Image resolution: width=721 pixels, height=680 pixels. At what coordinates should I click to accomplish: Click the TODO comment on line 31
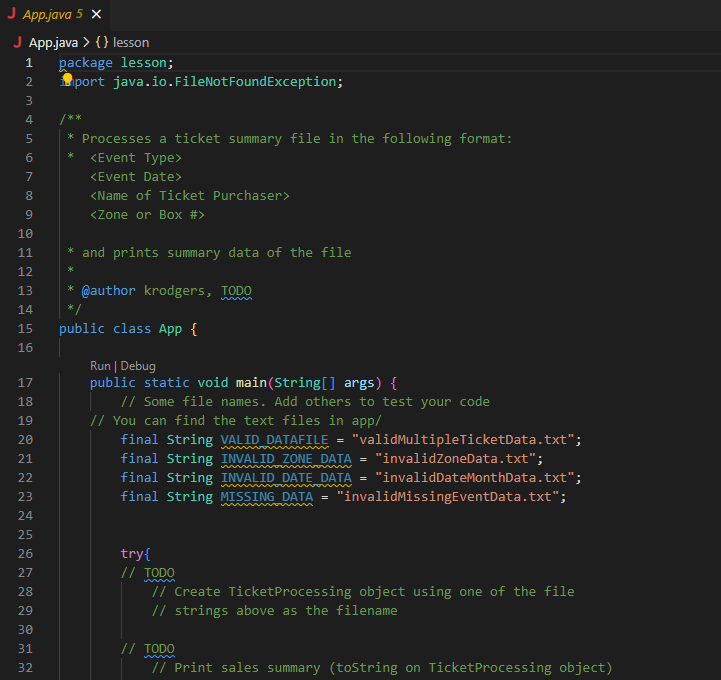pyautogui.click(x=159, y=649)
